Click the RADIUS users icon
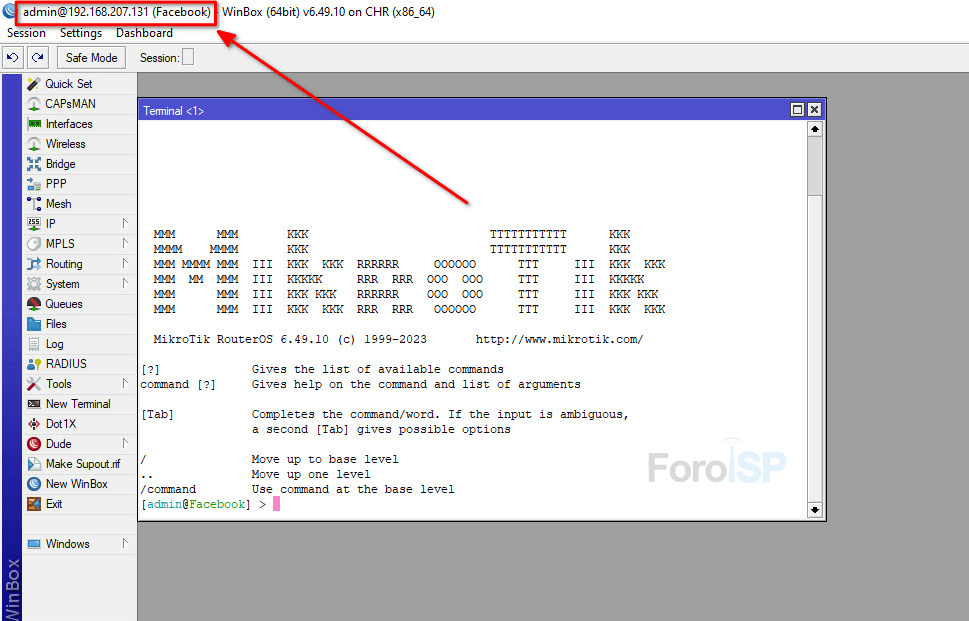The width and height of the screenshot is (969, 621). [x=34, y=364]
